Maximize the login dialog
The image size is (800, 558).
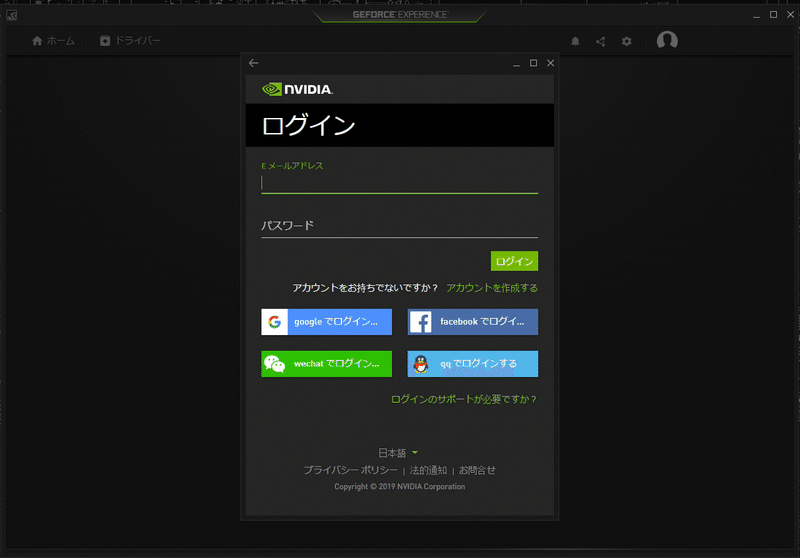coord(533,63)
